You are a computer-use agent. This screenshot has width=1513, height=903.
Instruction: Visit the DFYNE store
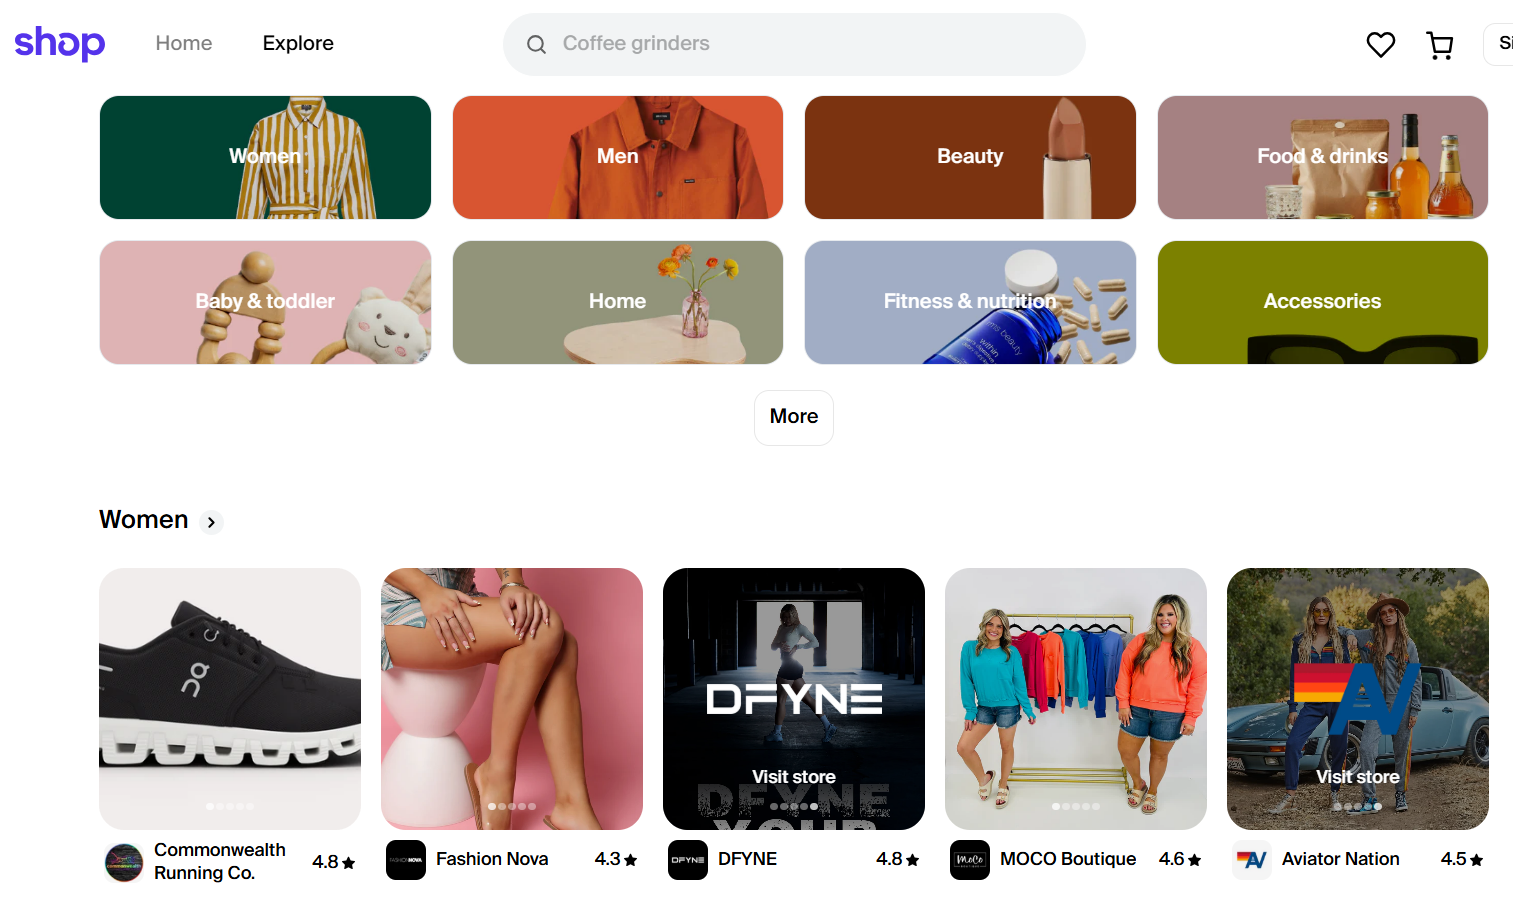[x=793, y=776]
